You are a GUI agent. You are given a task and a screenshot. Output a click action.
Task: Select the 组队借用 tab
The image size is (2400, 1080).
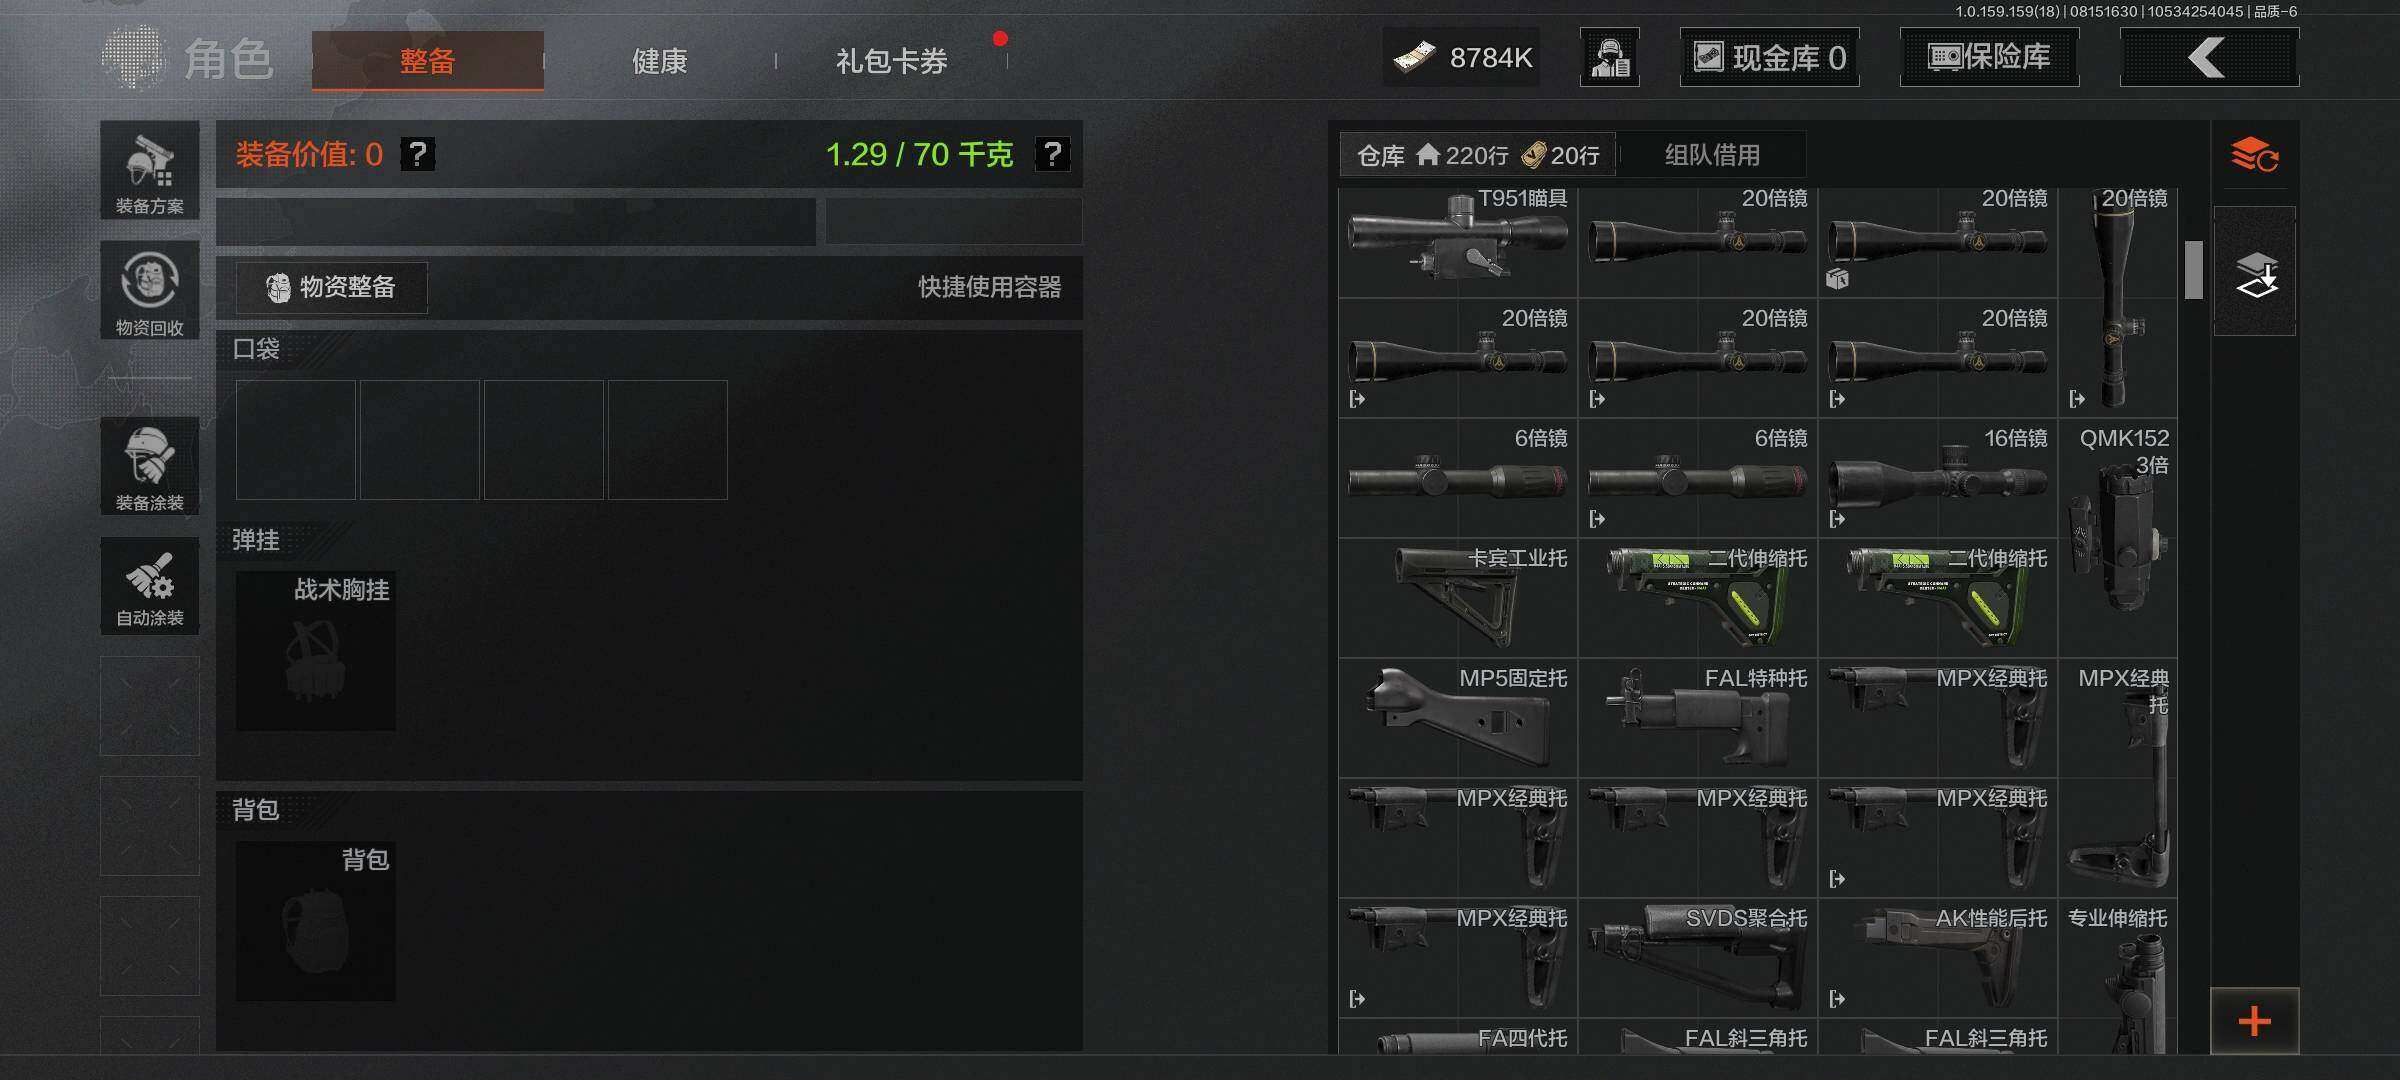pos(1712,155)
